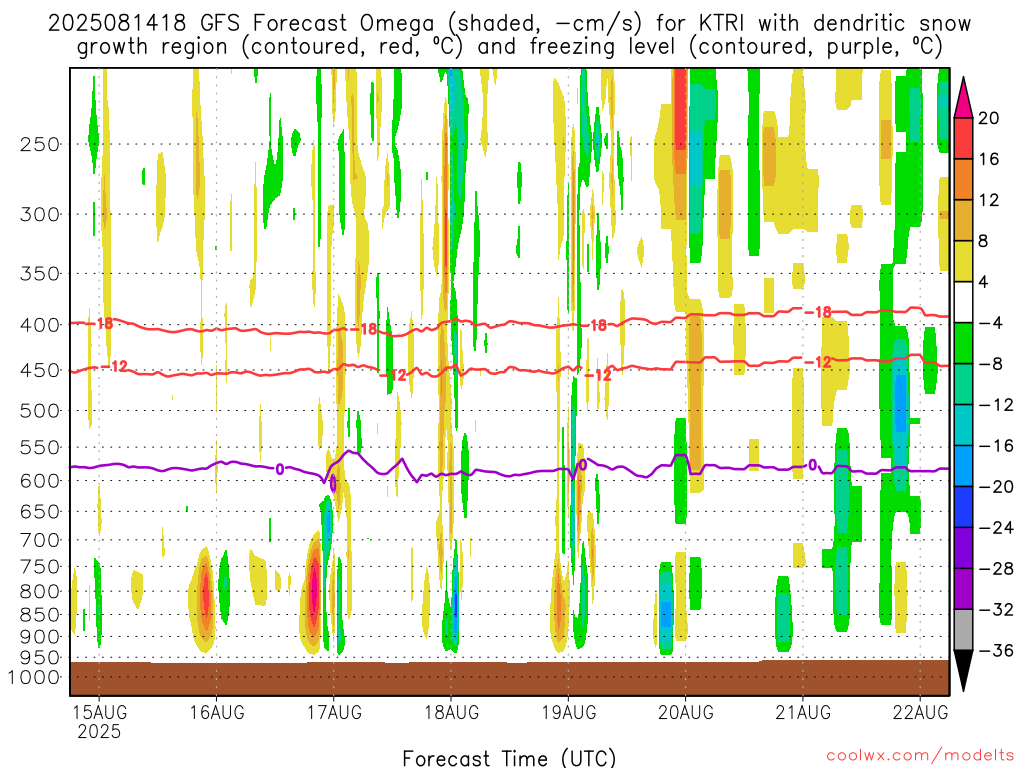Click the gray colorbar segment between -36 and -32
The image size is (1024, 768).
(963, 630)
